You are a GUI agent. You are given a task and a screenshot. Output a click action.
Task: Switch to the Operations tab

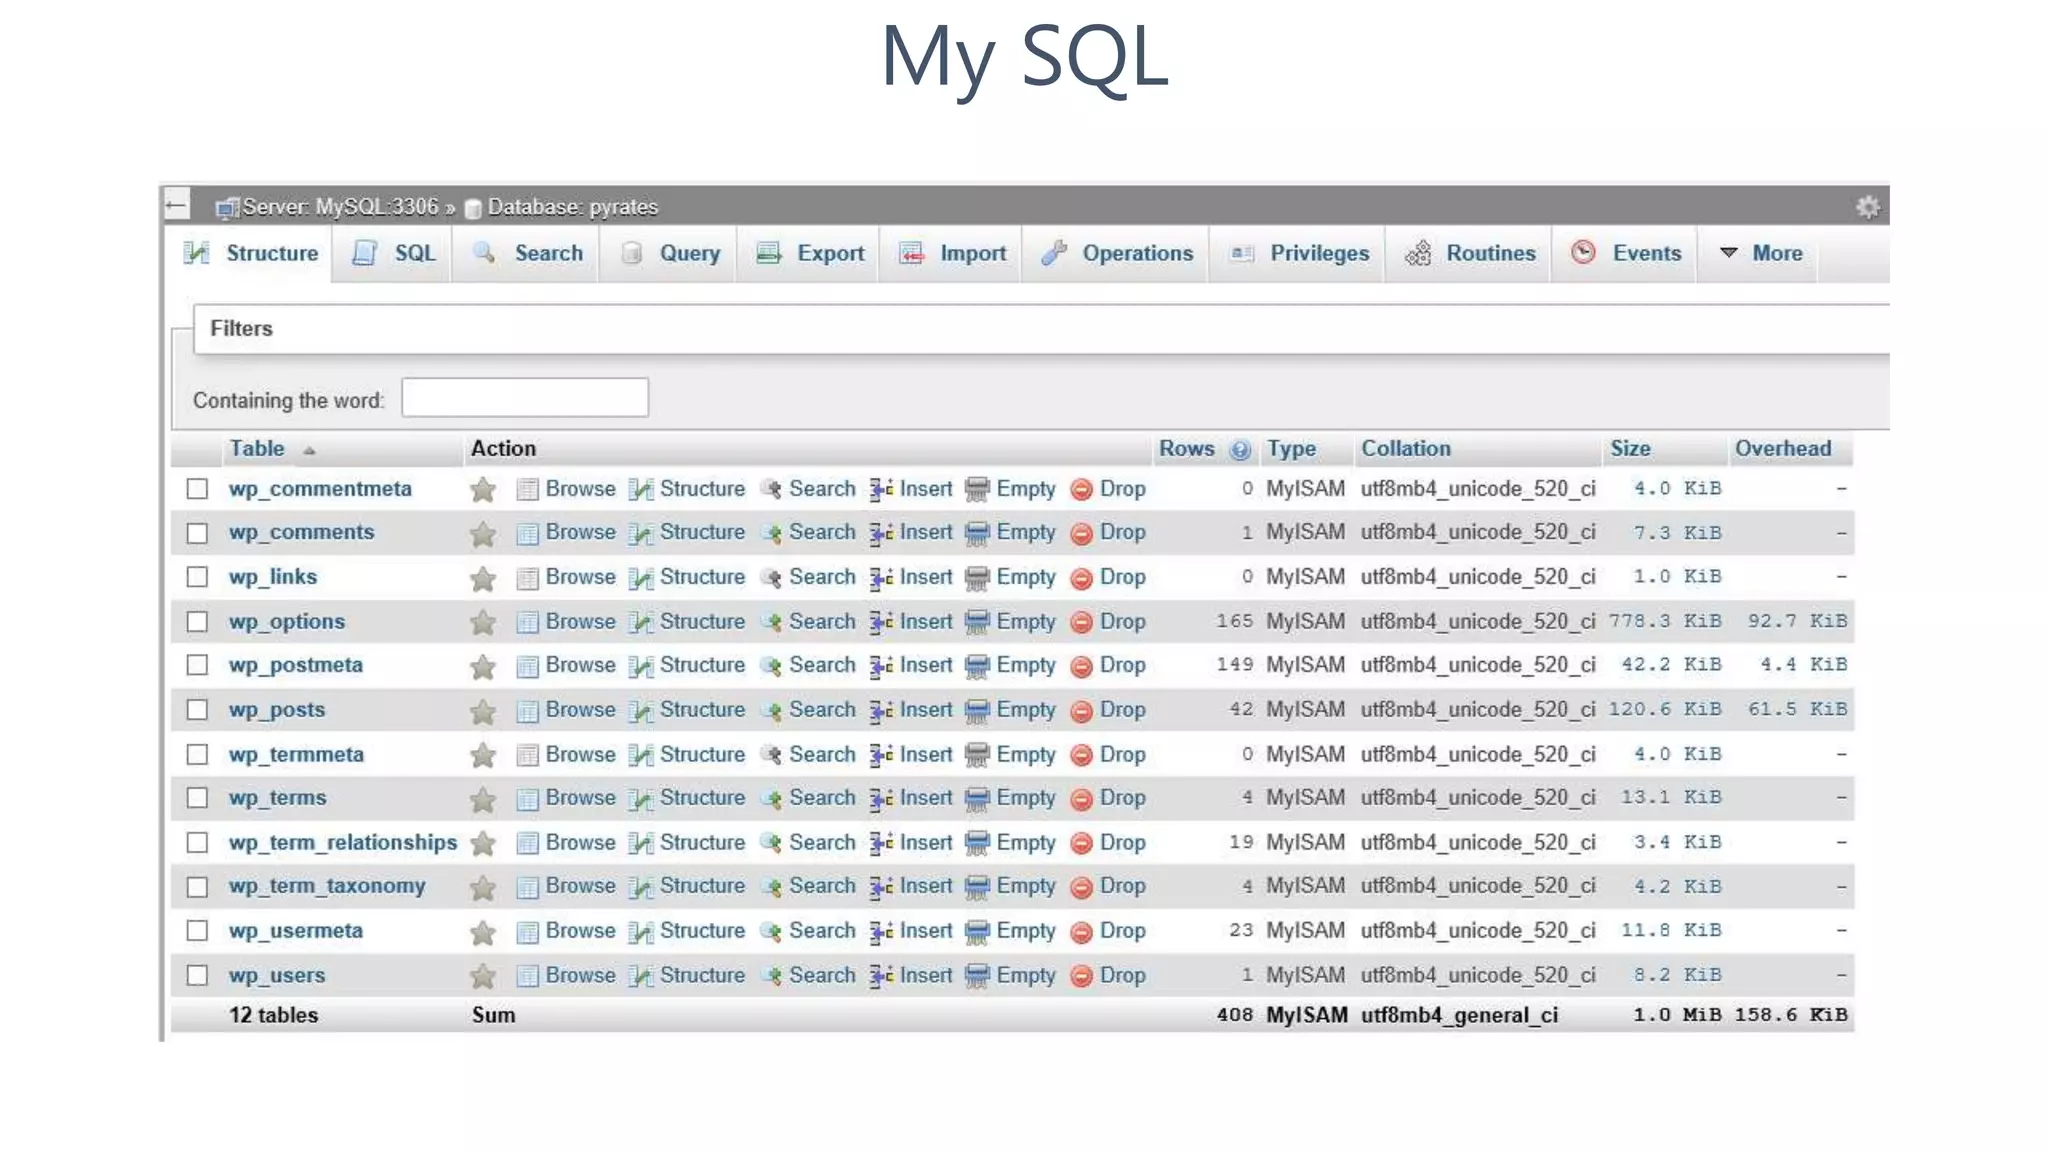click(x=1117, y=253)
